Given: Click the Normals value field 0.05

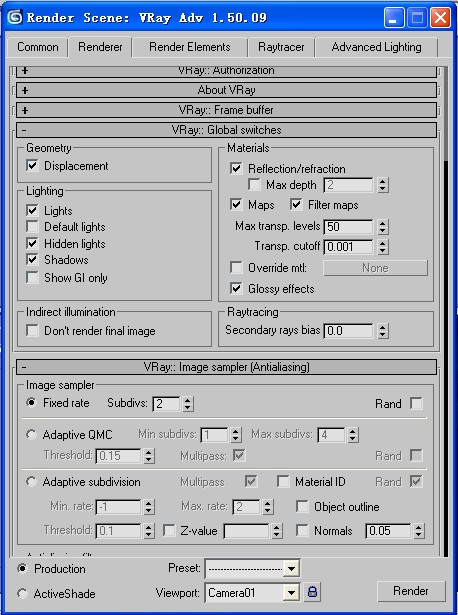Looking at the screenshot, I should [x=388, y=531].
